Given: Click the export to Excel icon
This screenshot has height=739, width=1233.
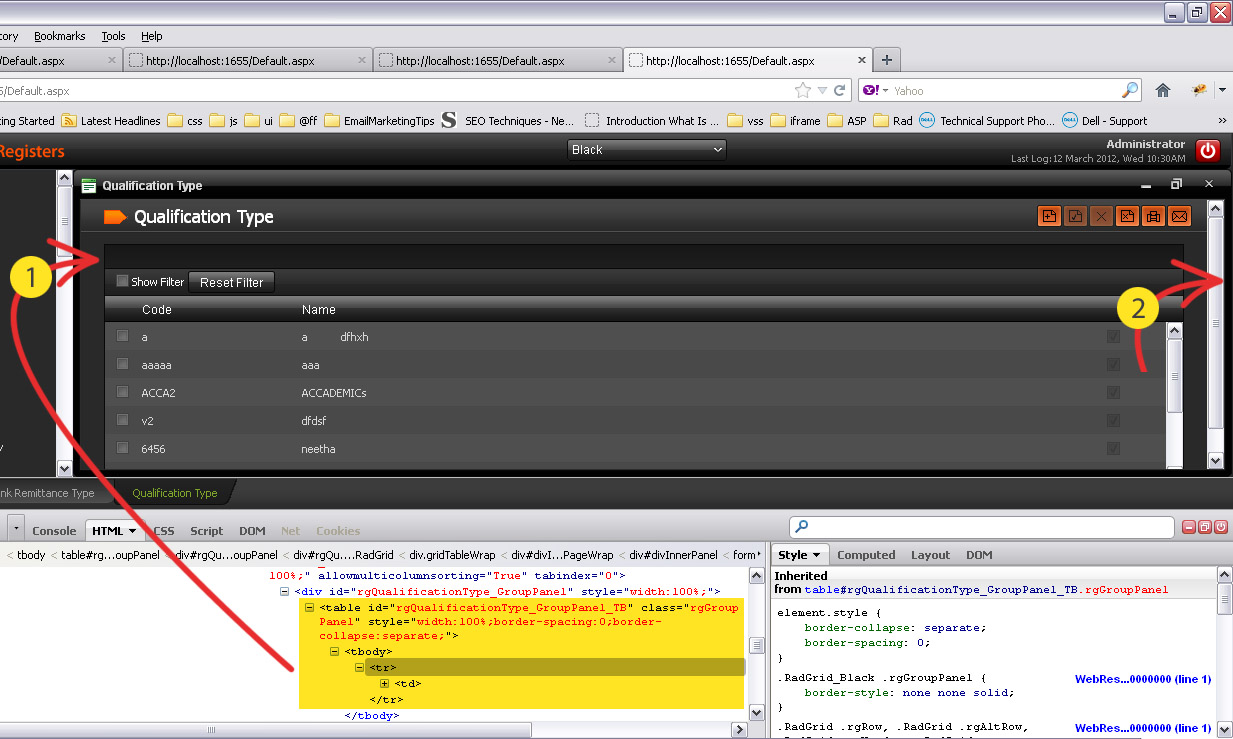Looking at the screenshot, I should coord(1127,215).
